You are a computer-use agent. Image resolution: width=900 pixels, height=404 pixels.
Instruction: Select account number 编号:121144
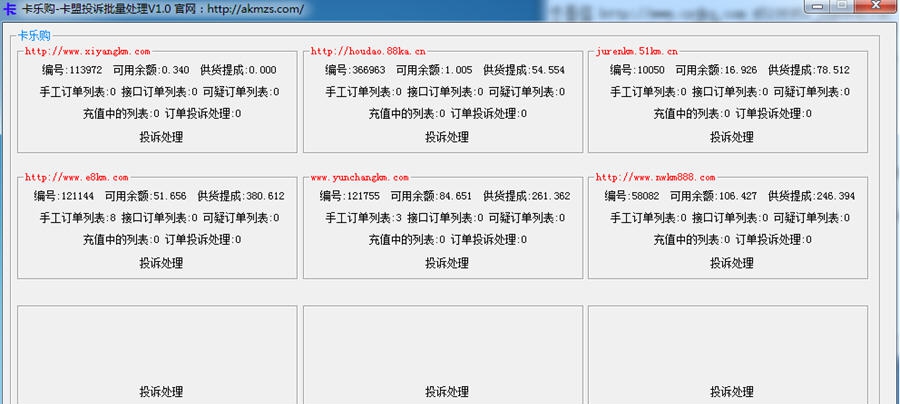(64, 196)
